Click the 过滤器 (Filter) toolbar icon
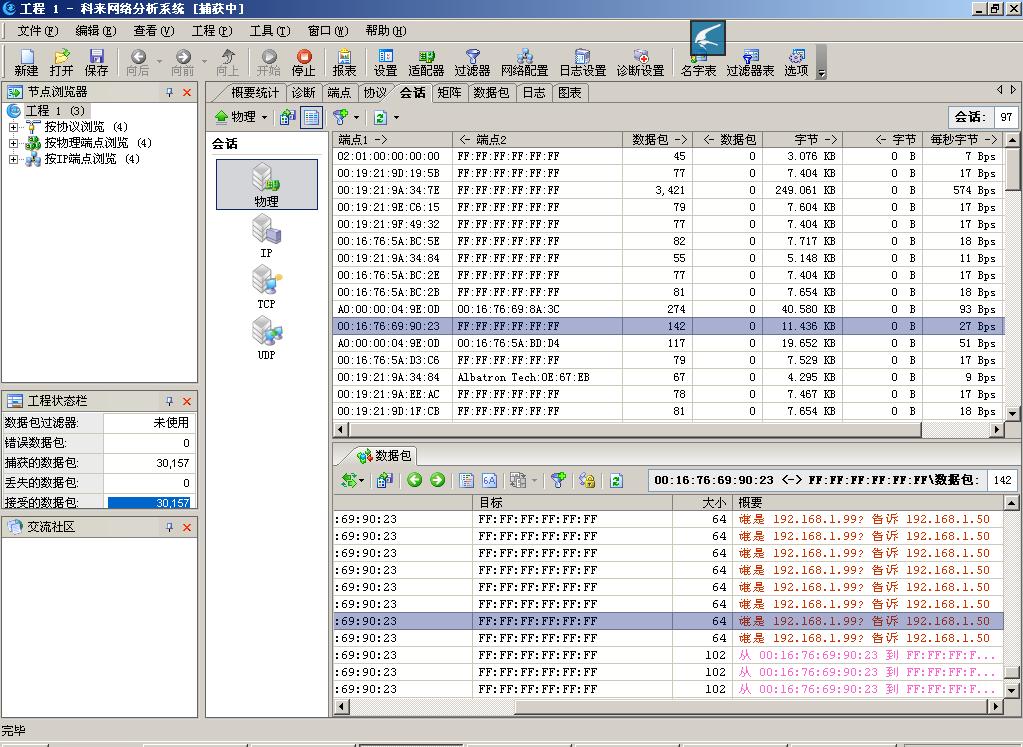1023x747 pixels. coord(472,62)
